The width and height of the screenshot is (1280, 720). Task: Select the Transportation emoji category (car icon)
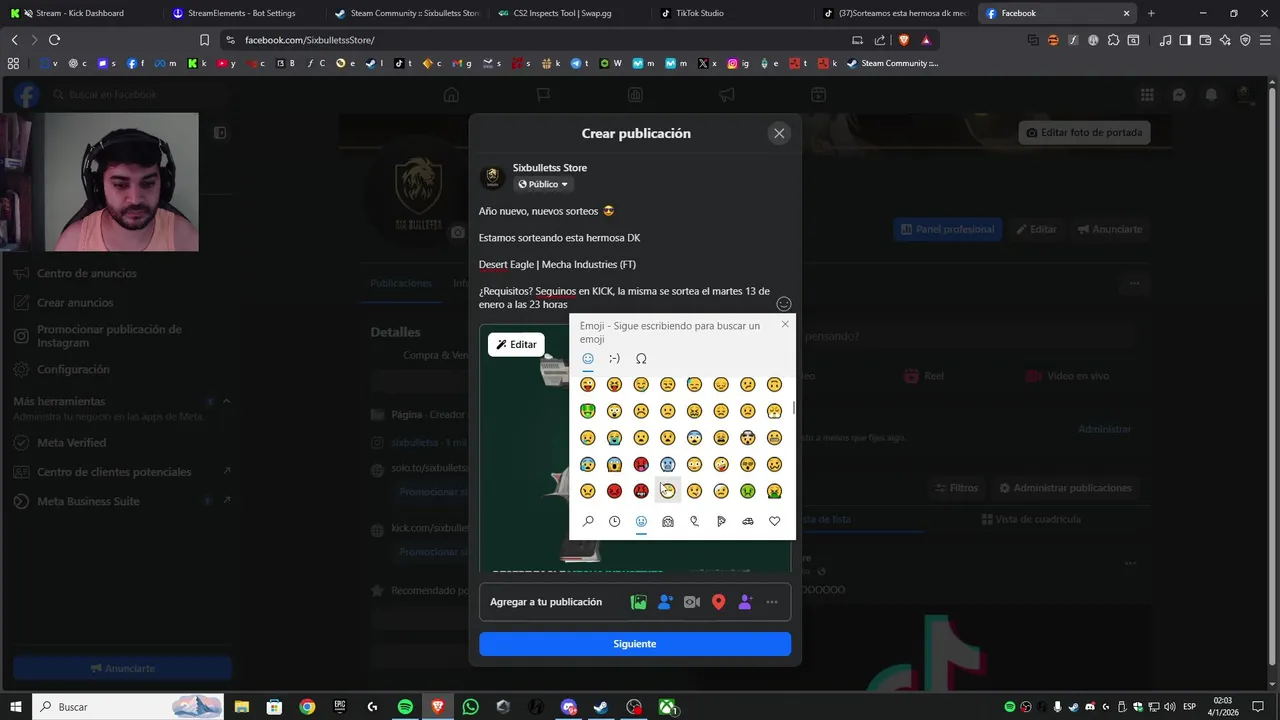pyautogui.click(x=748, y=521)
